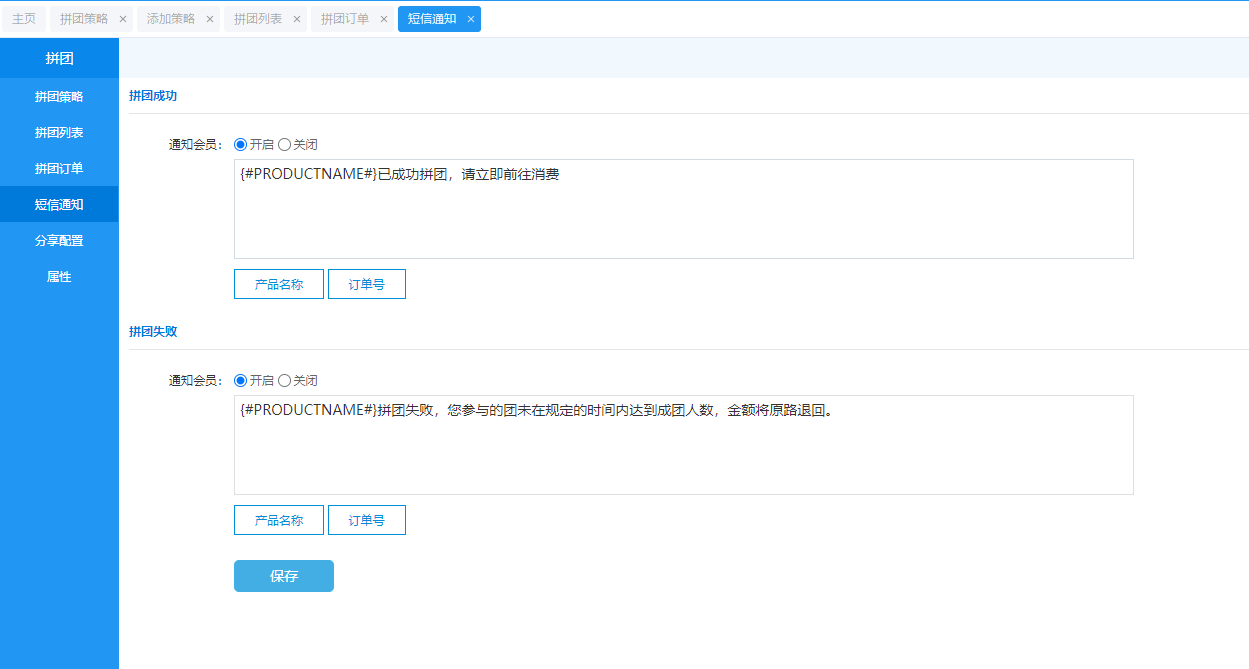Switch to the 拼团列表 tab
Screen dimensions: 1249x669
(x=258, y=19)
